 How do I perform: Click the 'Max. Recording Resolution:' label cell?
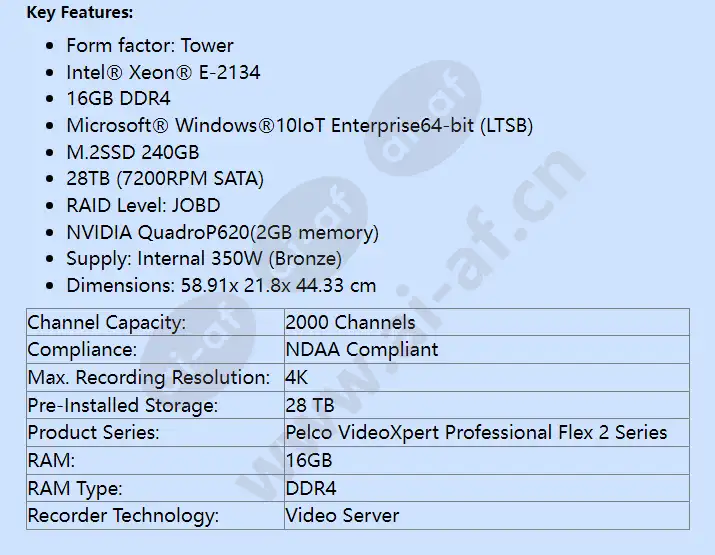pos(155,378)
